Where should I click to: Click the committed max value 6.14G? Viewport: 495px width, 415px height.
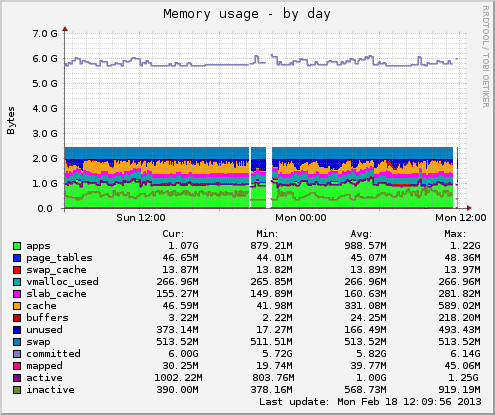point(465,354)
